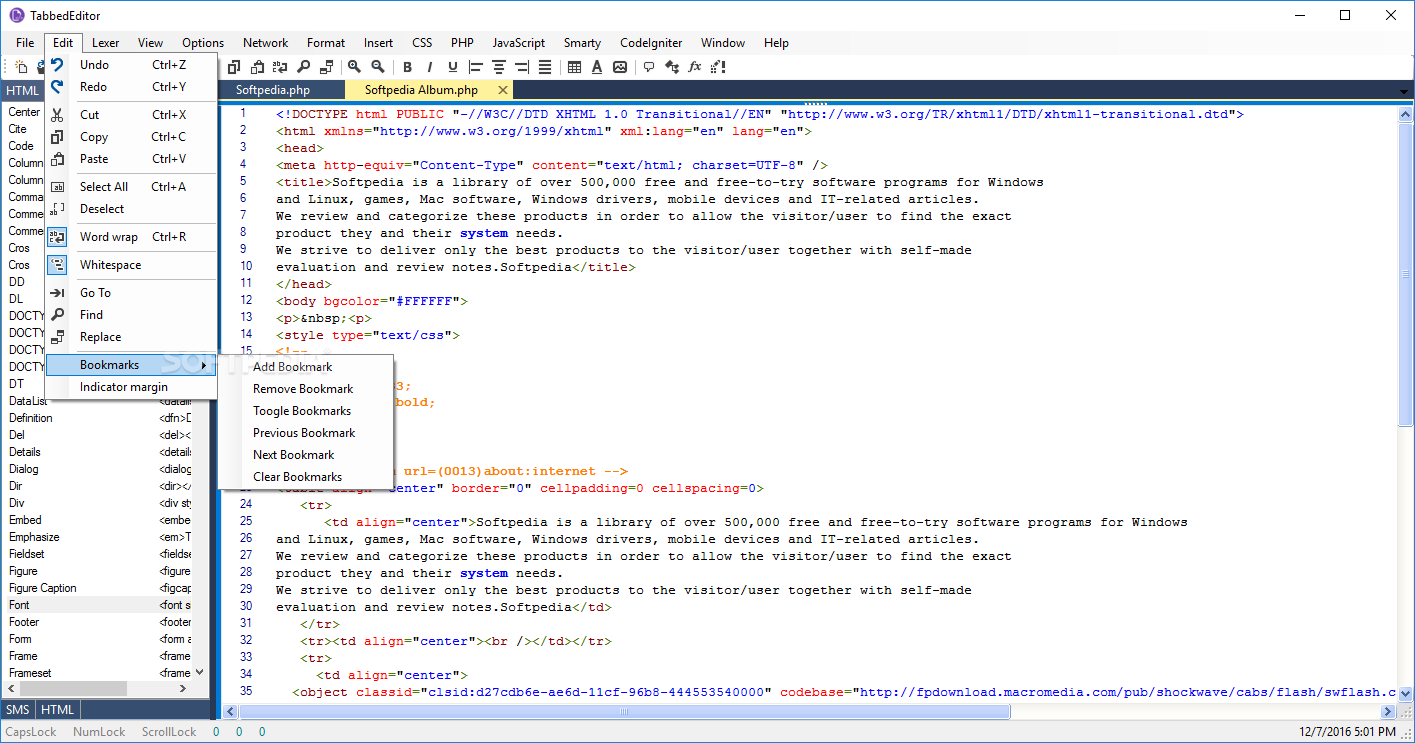Click the snippet list scroll-down arrow
The image size is (1415, 743).
[199, 673]
